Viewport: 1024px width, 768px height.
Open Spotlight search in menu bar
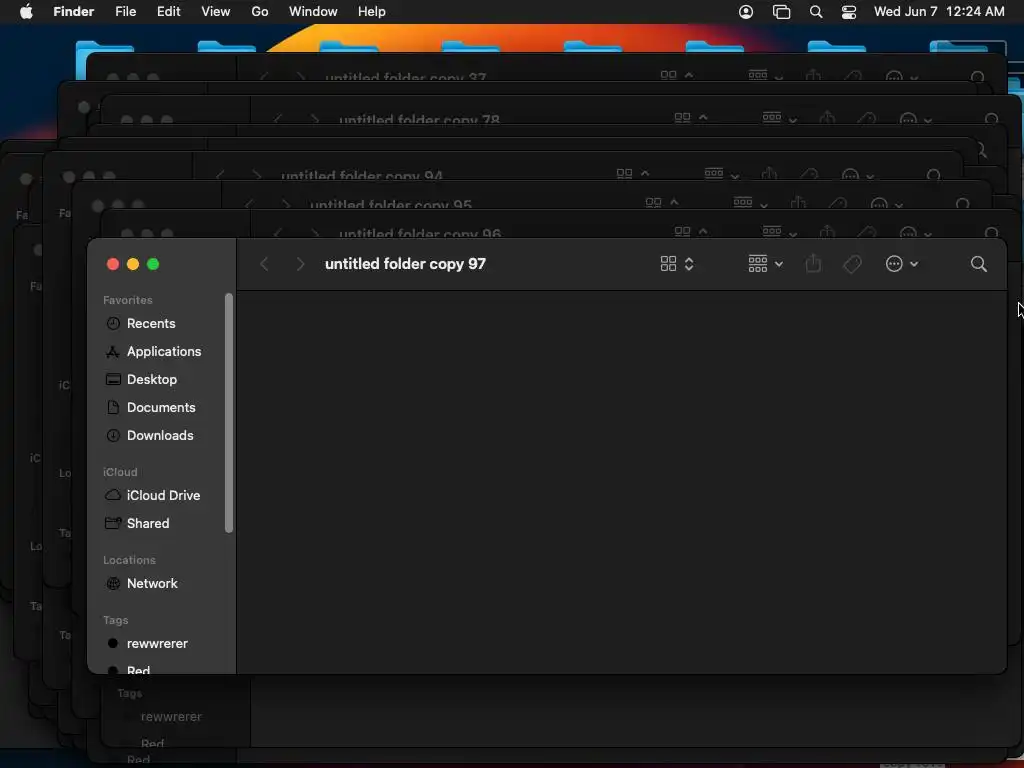pyautogui.click(x=816, y=11)
